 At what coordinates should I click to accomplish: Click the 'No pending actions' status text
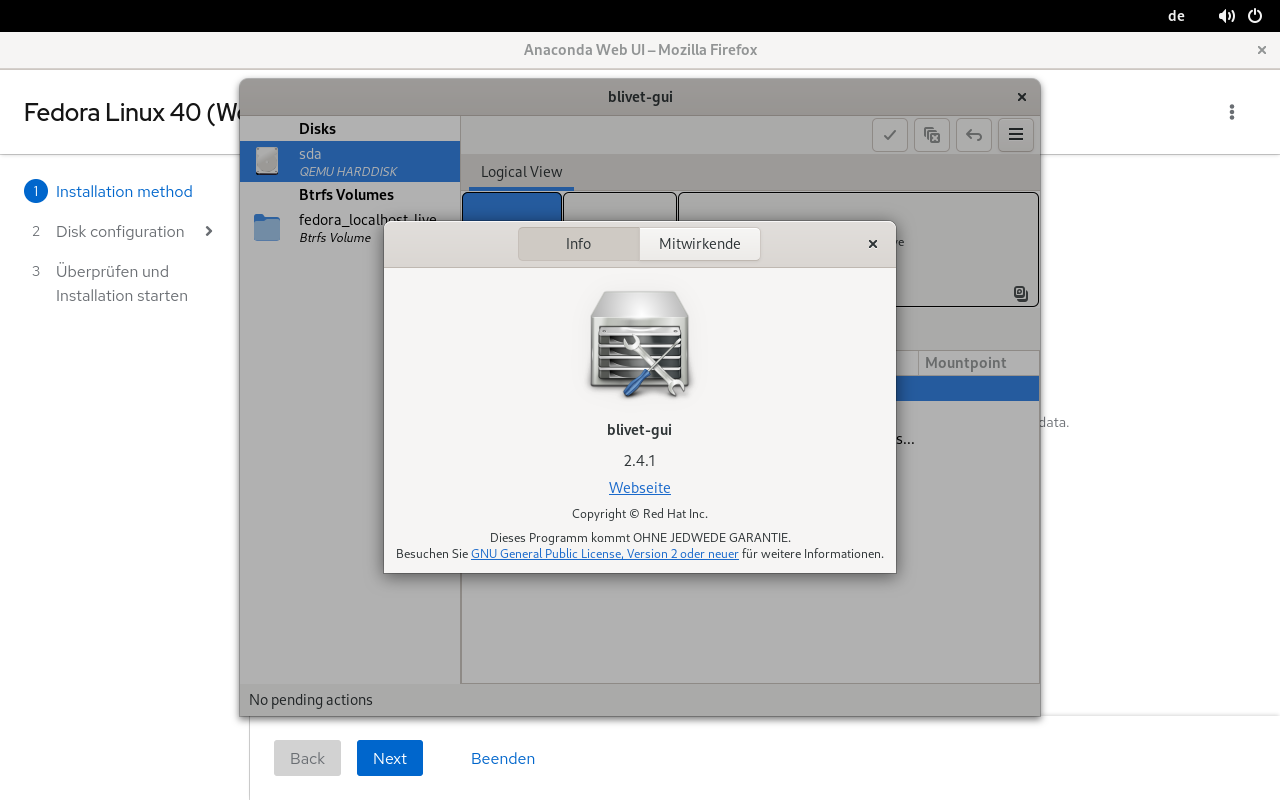point(311,700)
